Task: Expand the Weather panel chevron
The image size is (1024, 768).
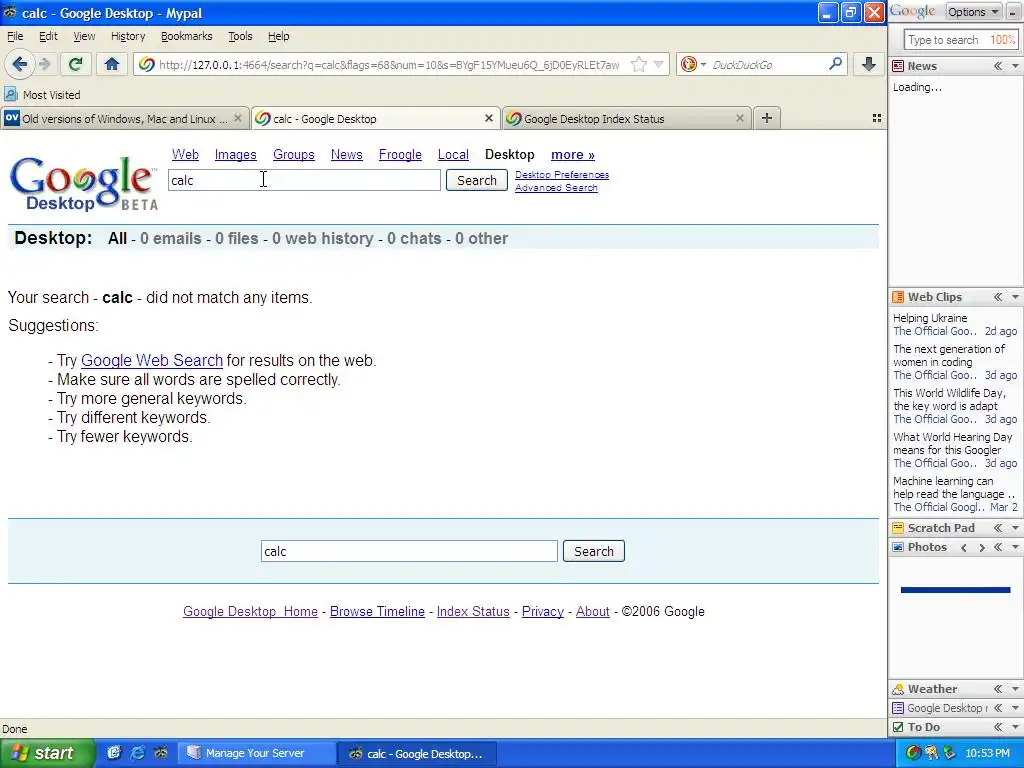Action: 997,689
